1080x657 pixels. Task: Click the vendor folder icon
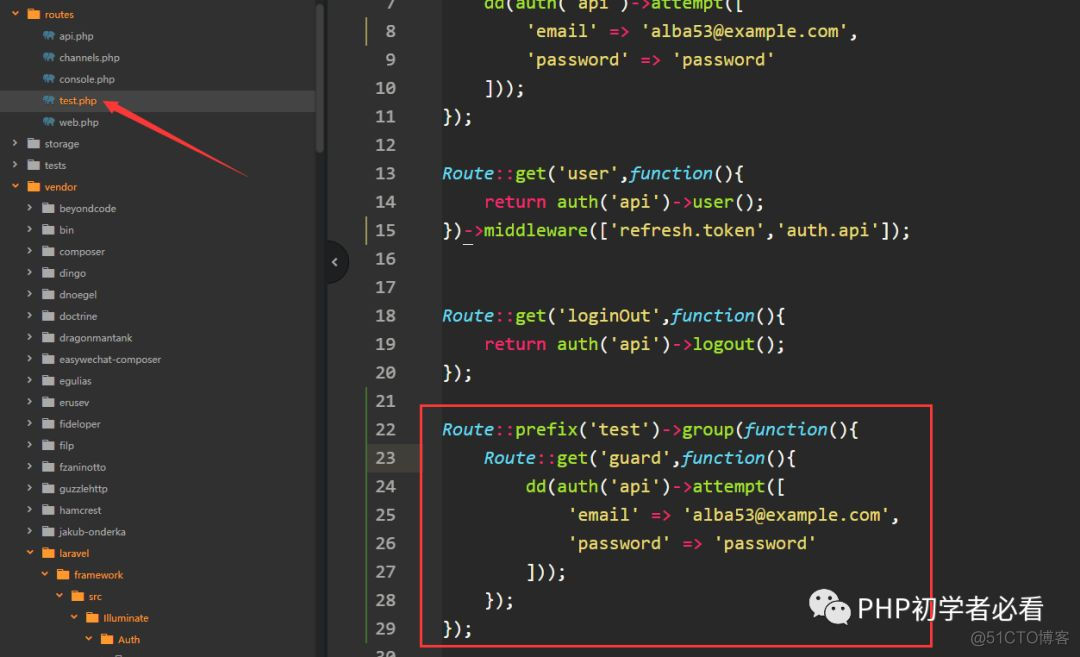click(x=33, y=186)
